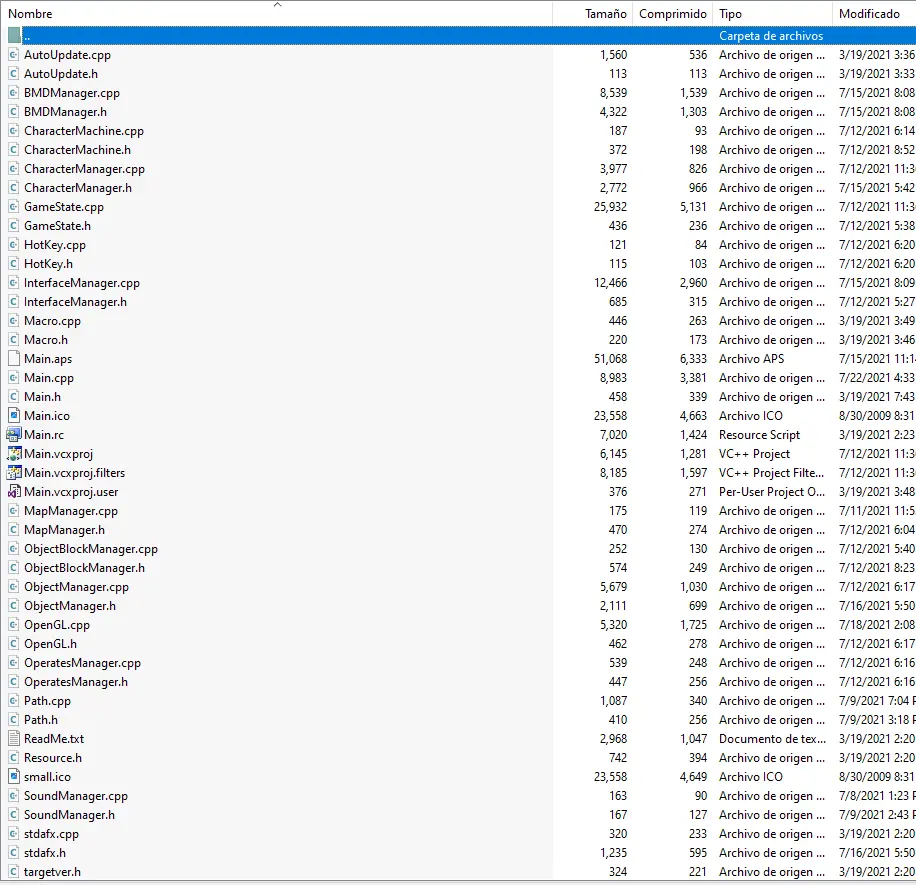The width and height of the screenshot is (916, 885).
Task: Click the size value 25,932 for GameState.cpp
Action: click(x=610, y=207)
